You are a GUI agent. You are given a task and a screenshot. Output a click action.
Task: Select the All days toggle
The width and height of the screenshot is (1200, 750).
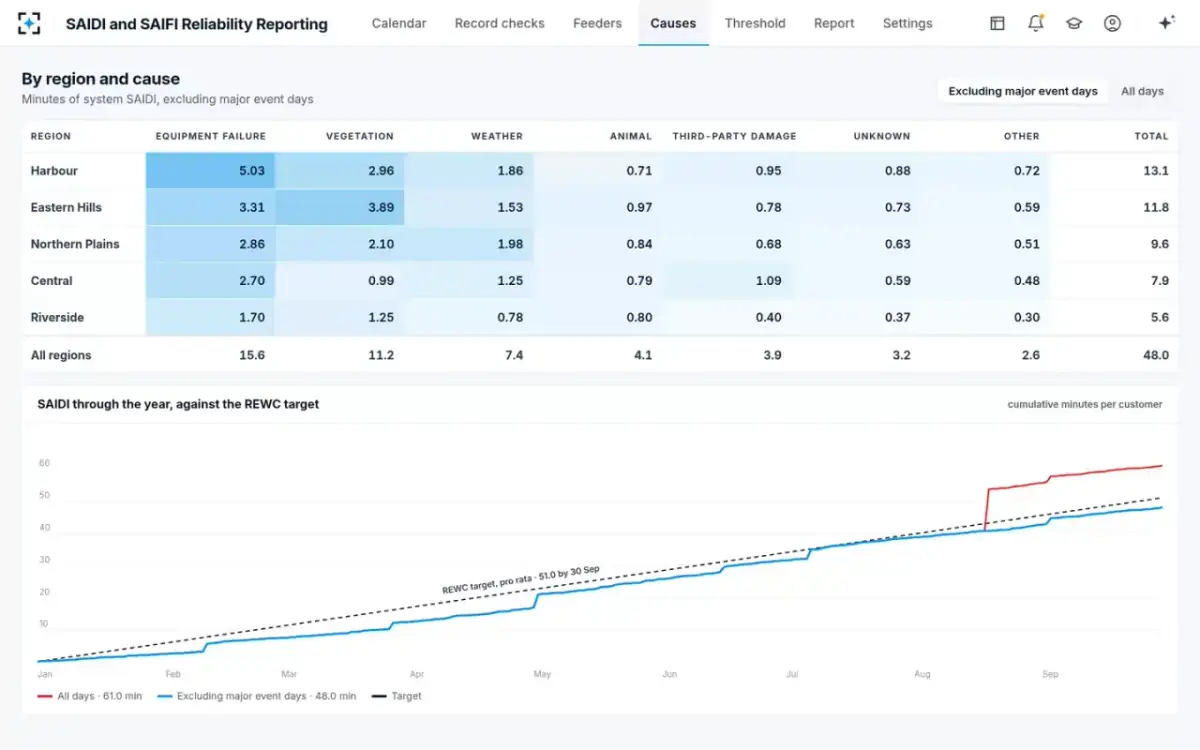(x=1142, y=91)
